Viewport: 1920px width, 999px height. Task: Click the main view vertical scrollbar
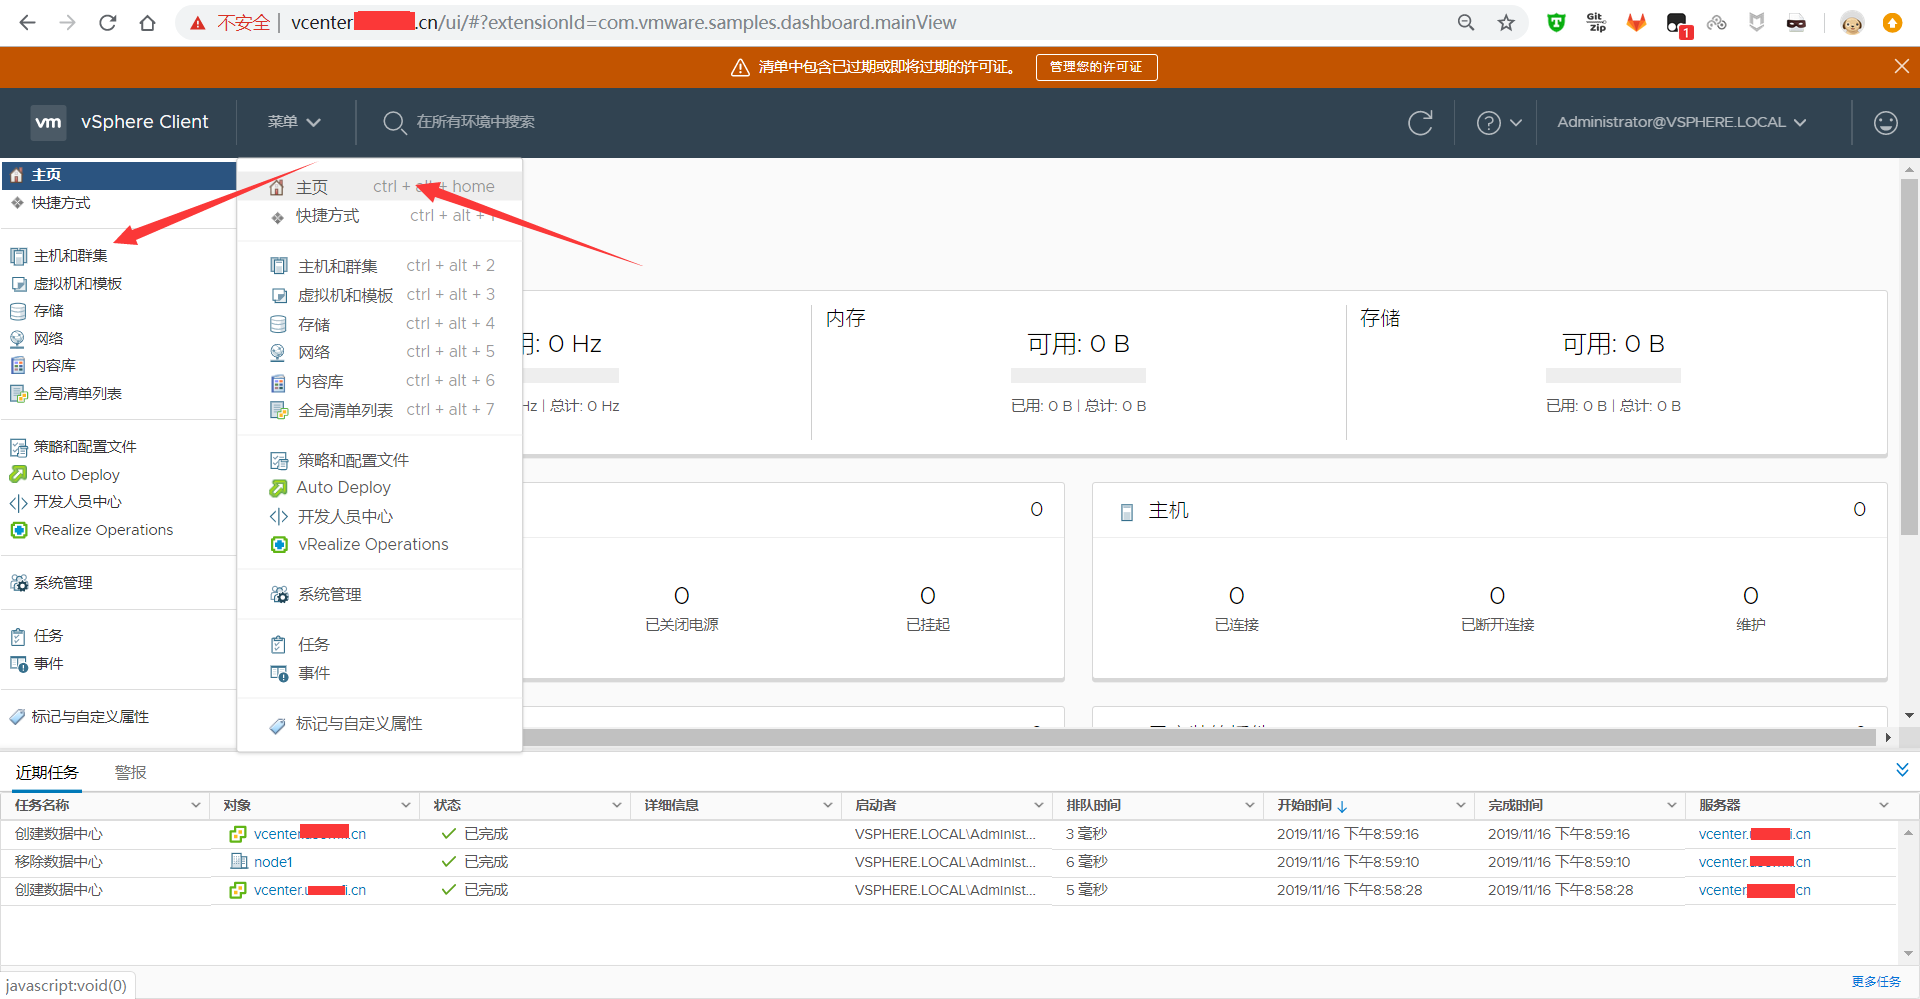coord(1909,357)
